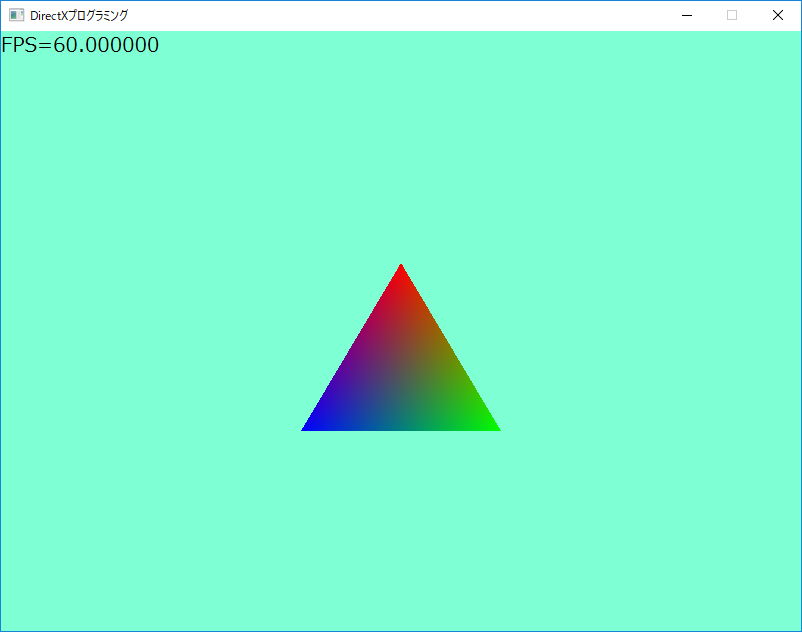This screenshot has height=632, width=802.
Task: Minimize the DirectX programming window
Action: click(x=687, y=15)
